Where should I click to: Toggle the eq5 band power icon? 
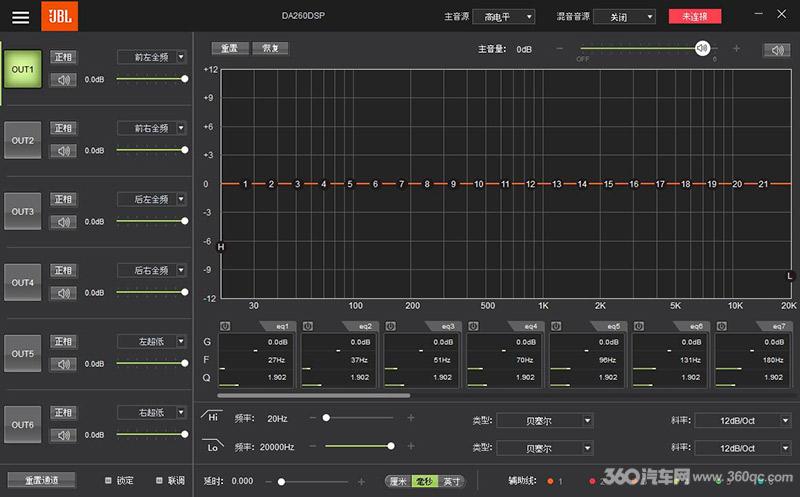coord(556,326)
